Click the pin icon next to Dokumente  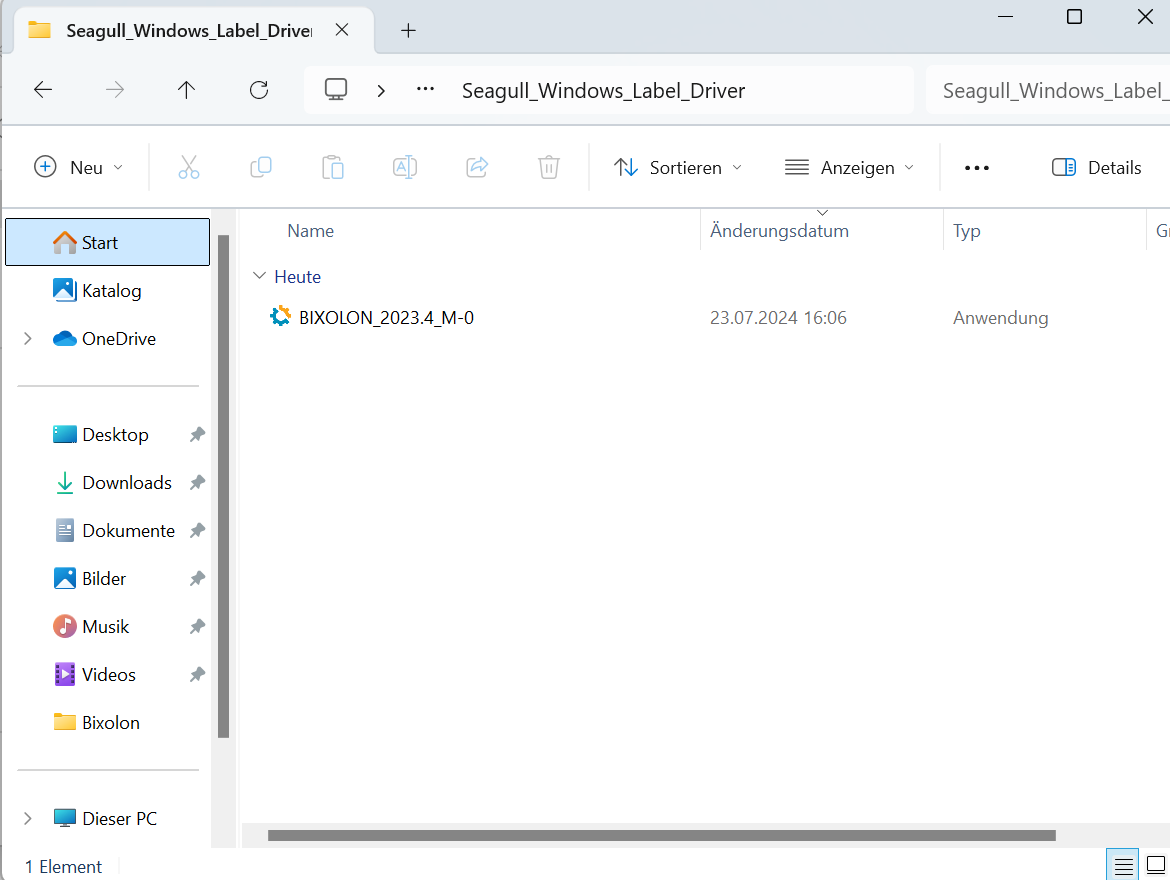click(x=197, y=531)
